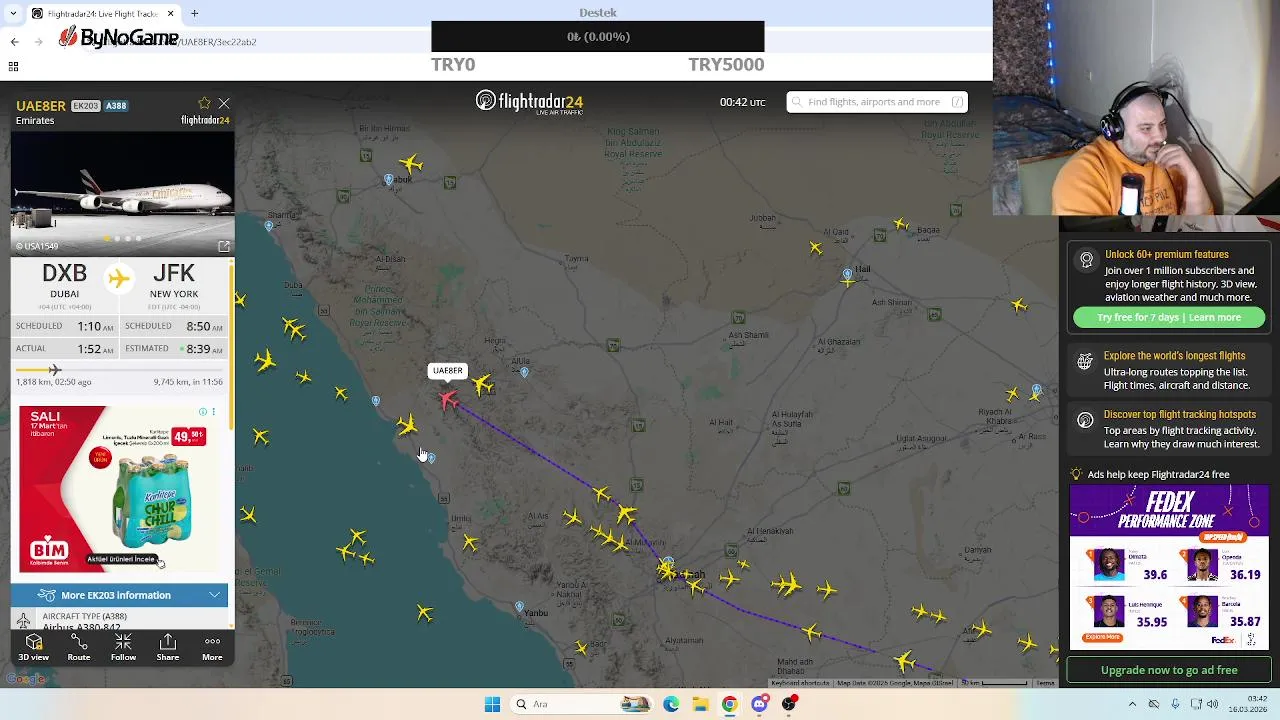
Task: Open map Terms link
Action: tap(1045, 683)
